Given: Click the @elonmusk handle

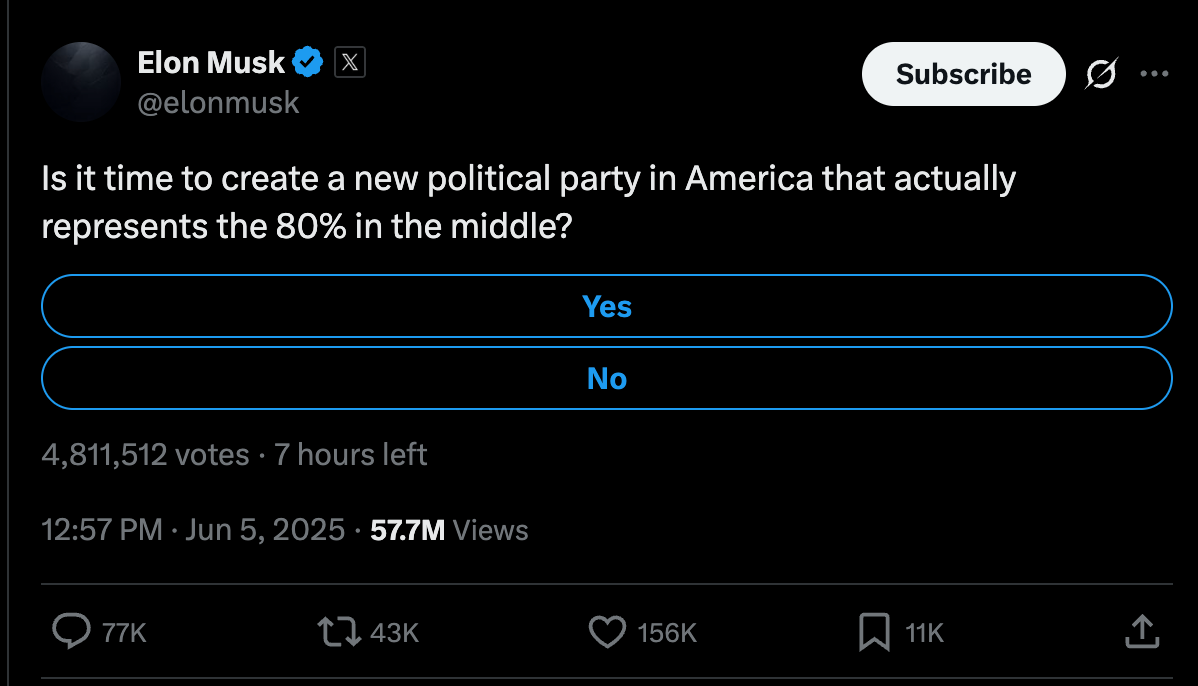Looking at the screenshot, I should point(218,102).
